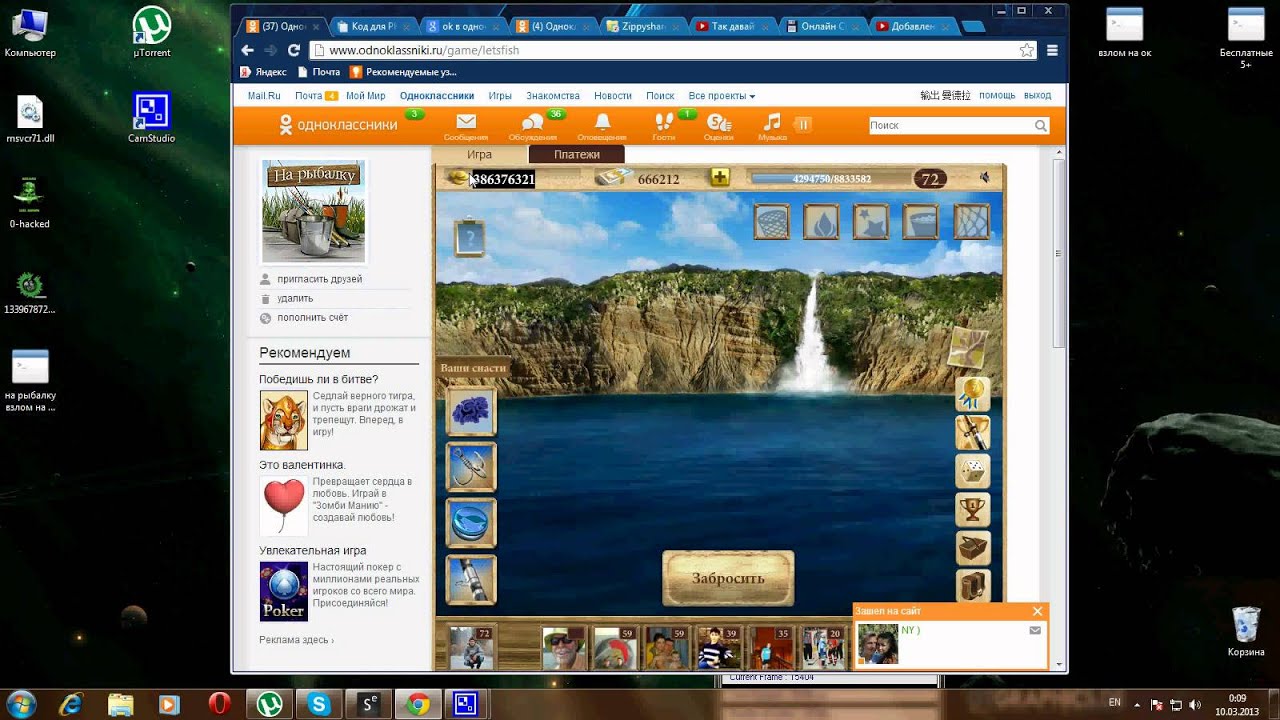Expand the Все проекты dropdown
The height and width of the screenshot is (720, 1280).
[x=721, y=96]
